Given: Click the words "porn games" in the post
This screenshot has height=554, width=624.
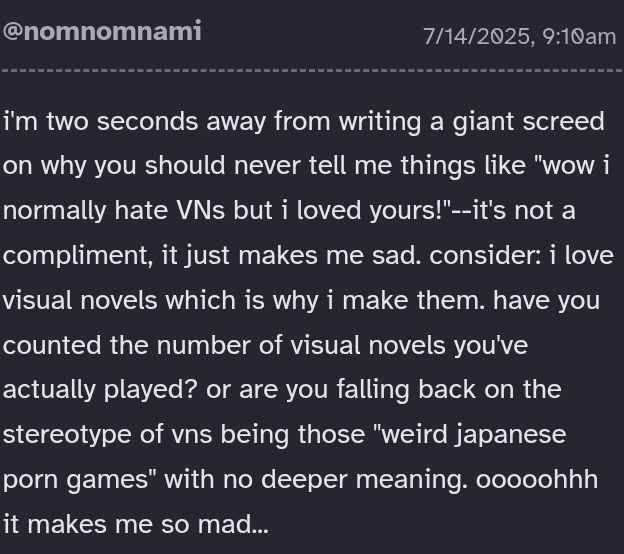Looking at the screenshot, I should tap(78, 479).
